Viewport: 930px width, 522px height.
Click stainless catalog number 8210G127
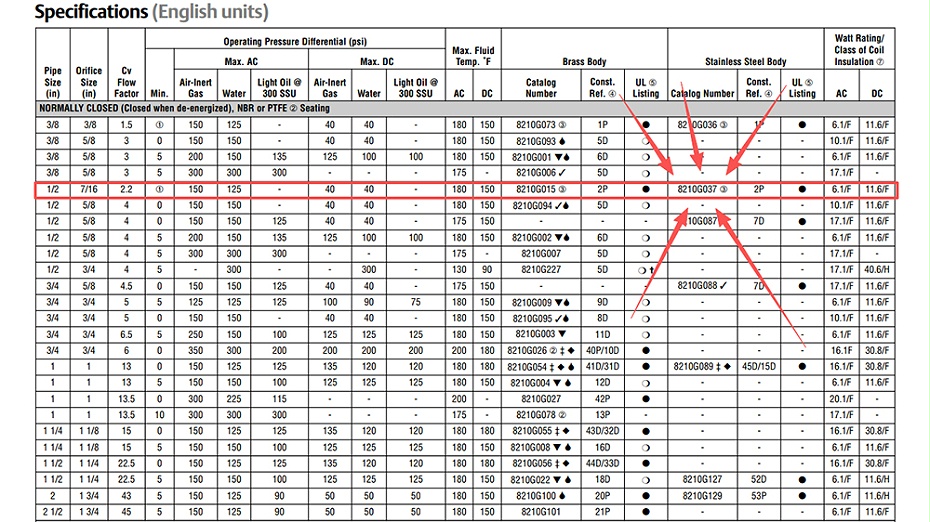tap(703, 480)
